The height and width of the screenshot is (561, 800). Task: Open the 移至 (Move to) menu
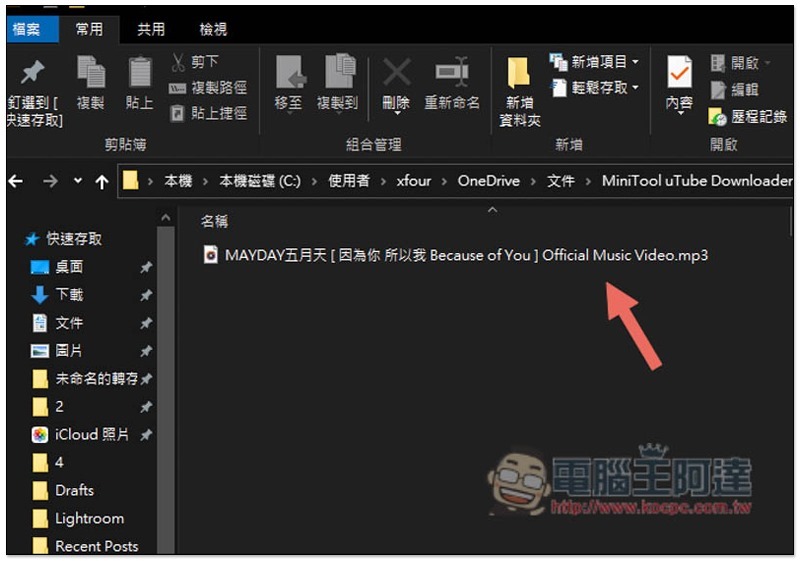click(289, 84)
